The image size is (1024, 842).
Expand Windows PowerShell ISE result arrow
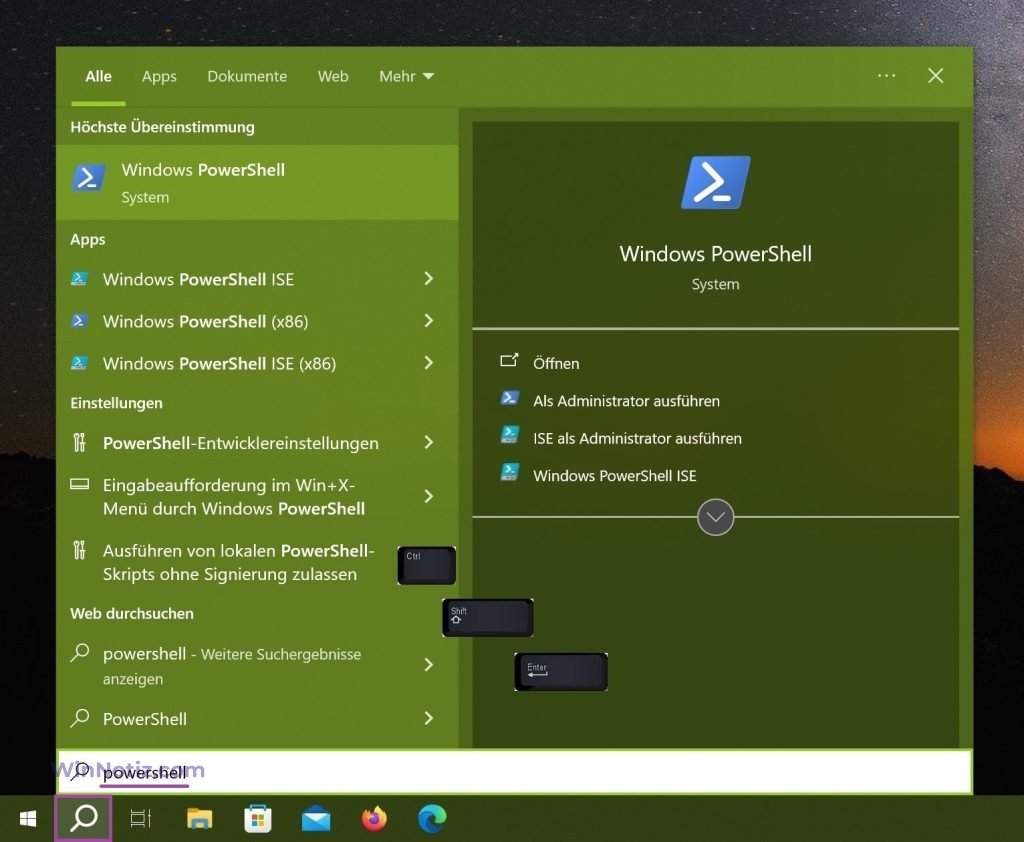point(428,279)
